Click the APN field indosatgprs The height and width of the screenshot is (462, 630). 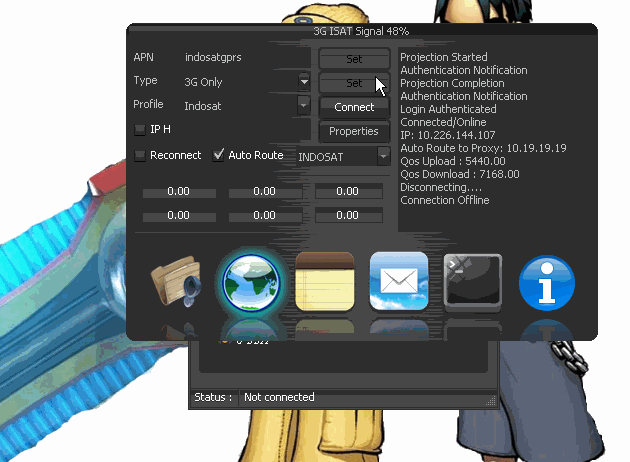(x=245, y=57)
